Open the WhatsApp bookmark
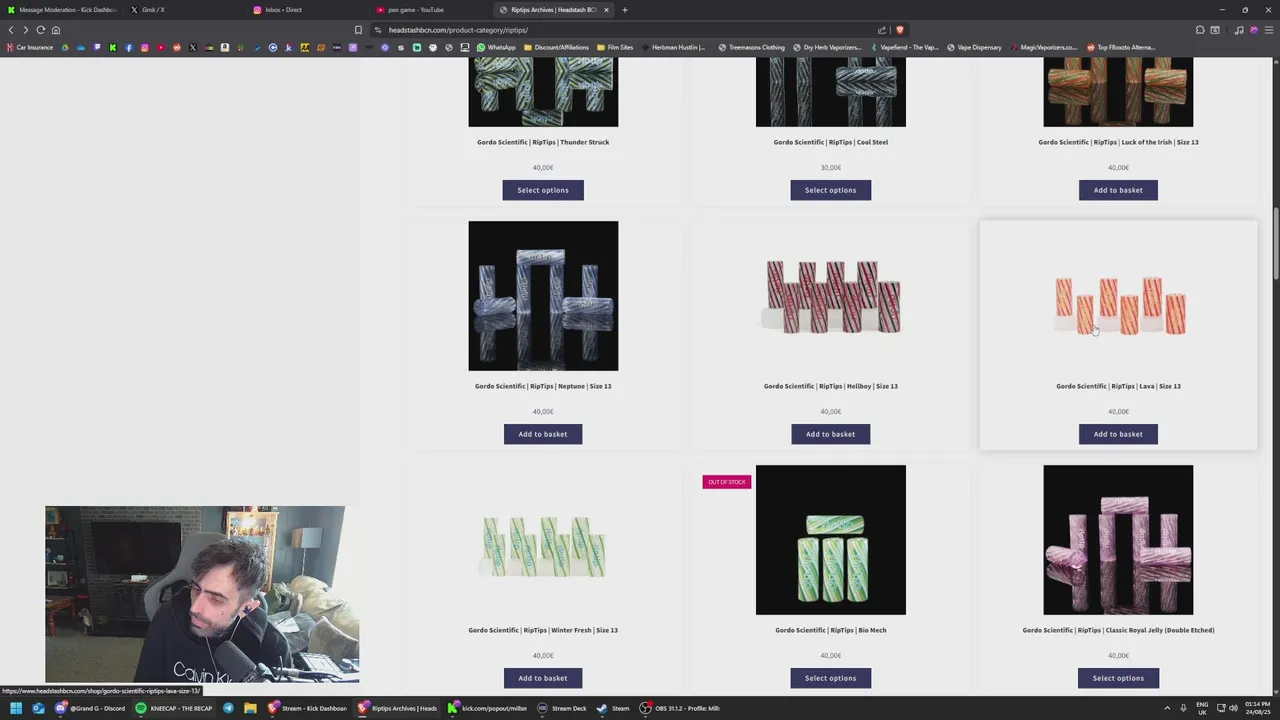1280x720 pixels. pos(496,47)
